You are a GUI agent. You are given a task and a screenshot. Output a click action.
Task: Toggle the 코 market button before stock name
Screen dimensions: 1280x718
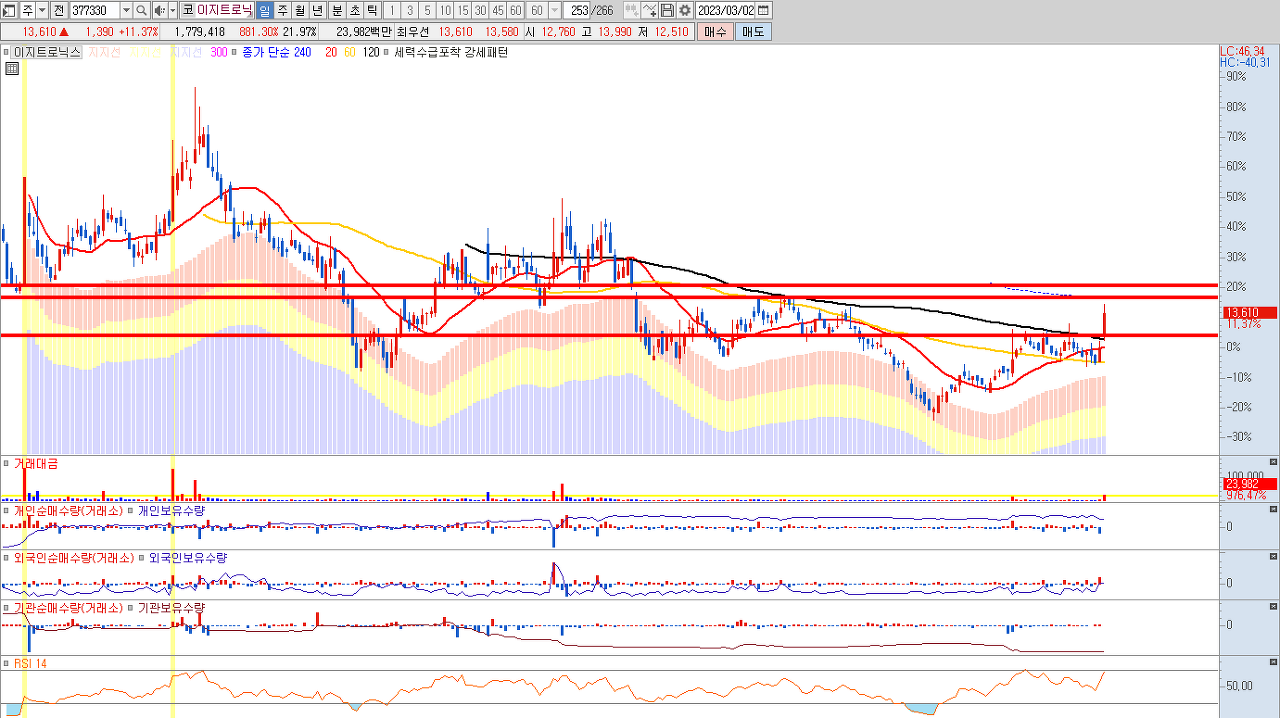pos(188,10)
